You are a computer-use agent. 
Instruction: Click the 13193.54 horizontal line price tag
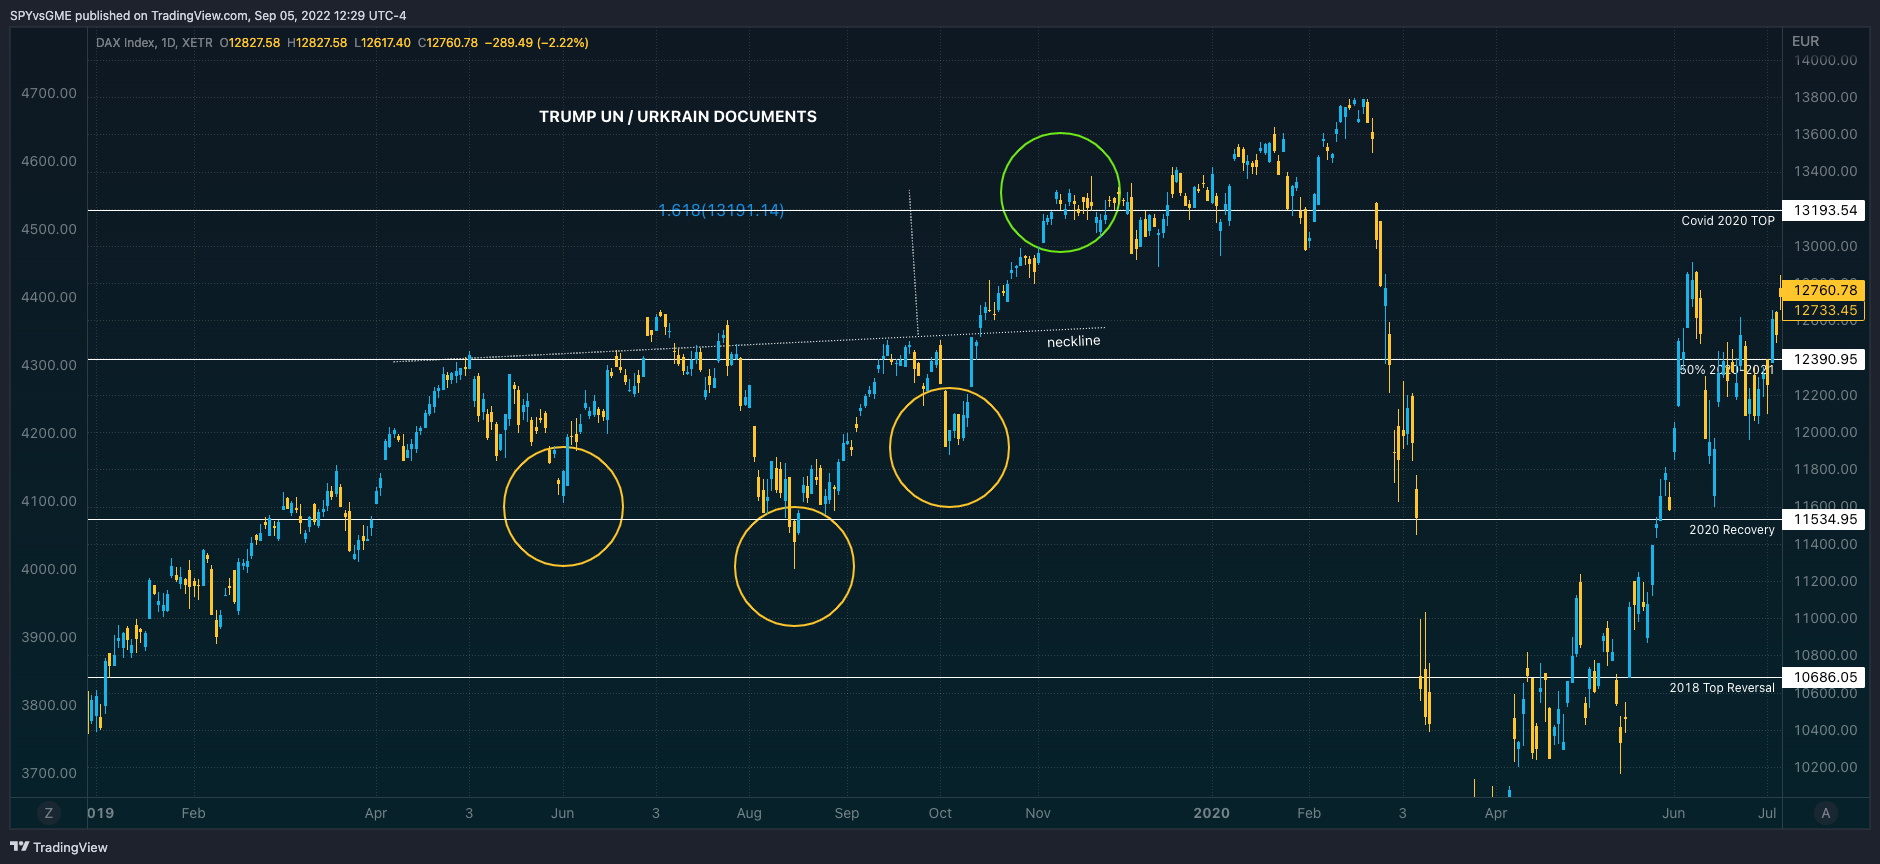point(1825,210)
